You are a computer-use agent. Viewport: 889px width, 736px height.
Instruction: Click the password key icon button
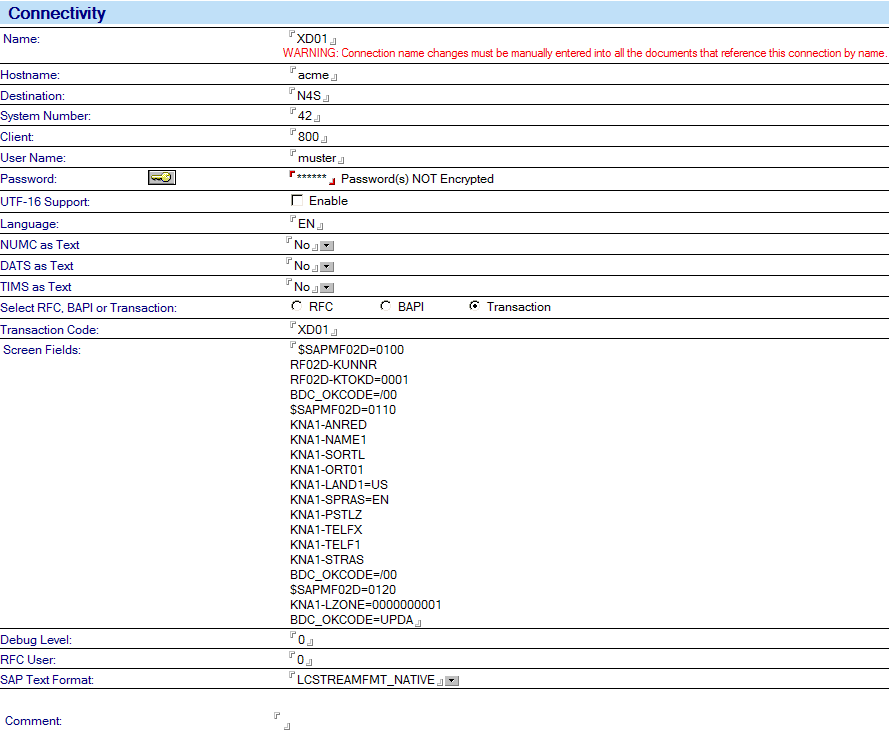162,177
